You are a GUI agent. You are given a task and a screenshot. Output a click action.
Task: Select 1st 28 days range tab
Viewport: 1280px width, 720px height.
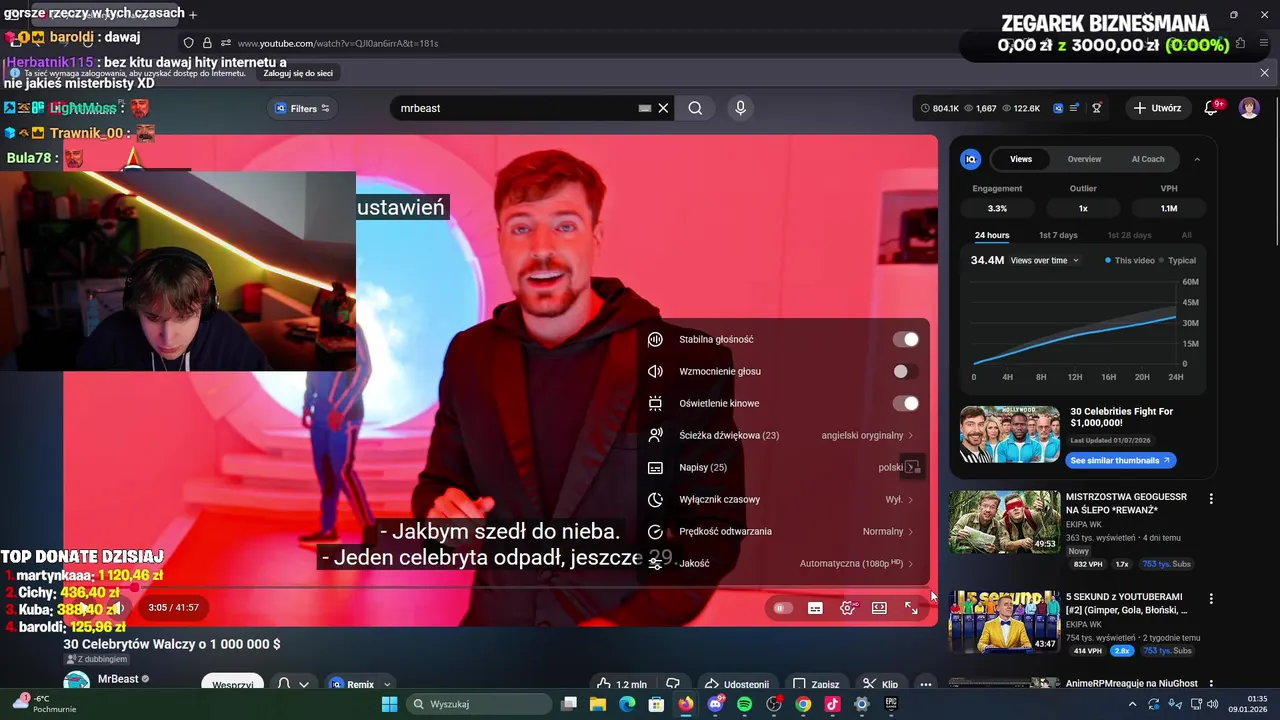[x=1129, y=235]
